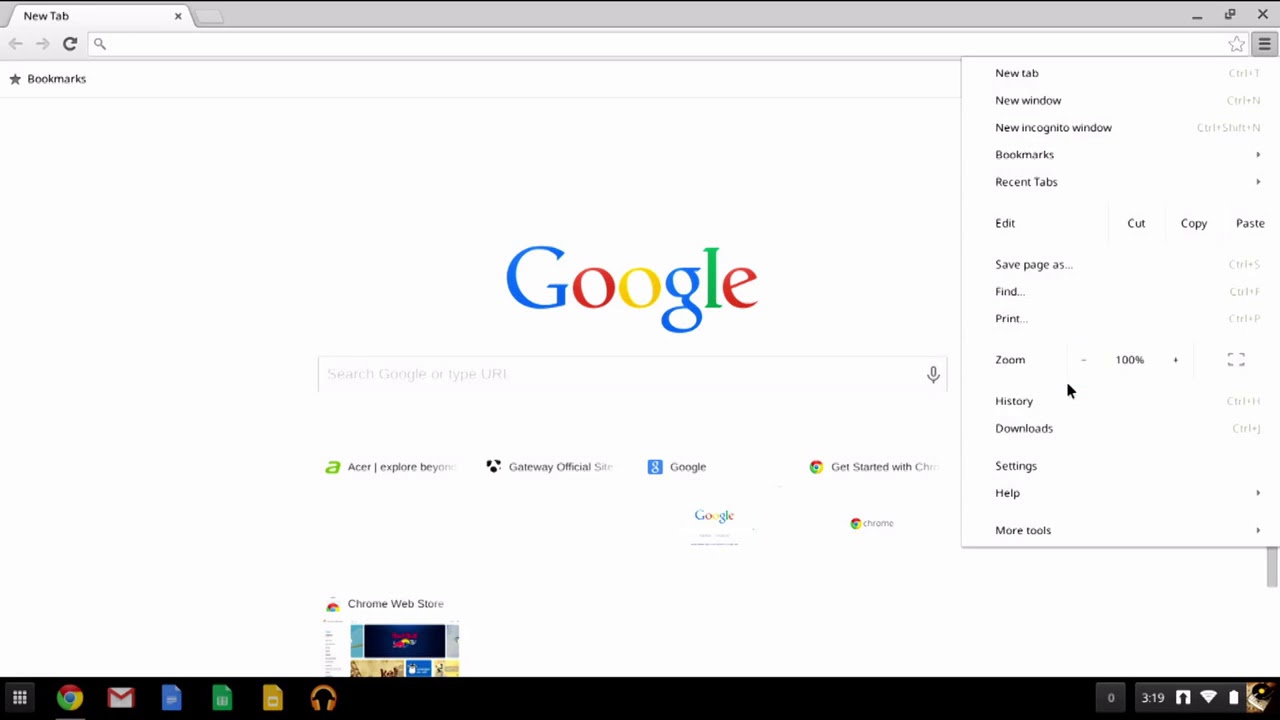1280x720 pixels.
Task: Open the Google most-visited shortcut
Action: tap(677, 467)
